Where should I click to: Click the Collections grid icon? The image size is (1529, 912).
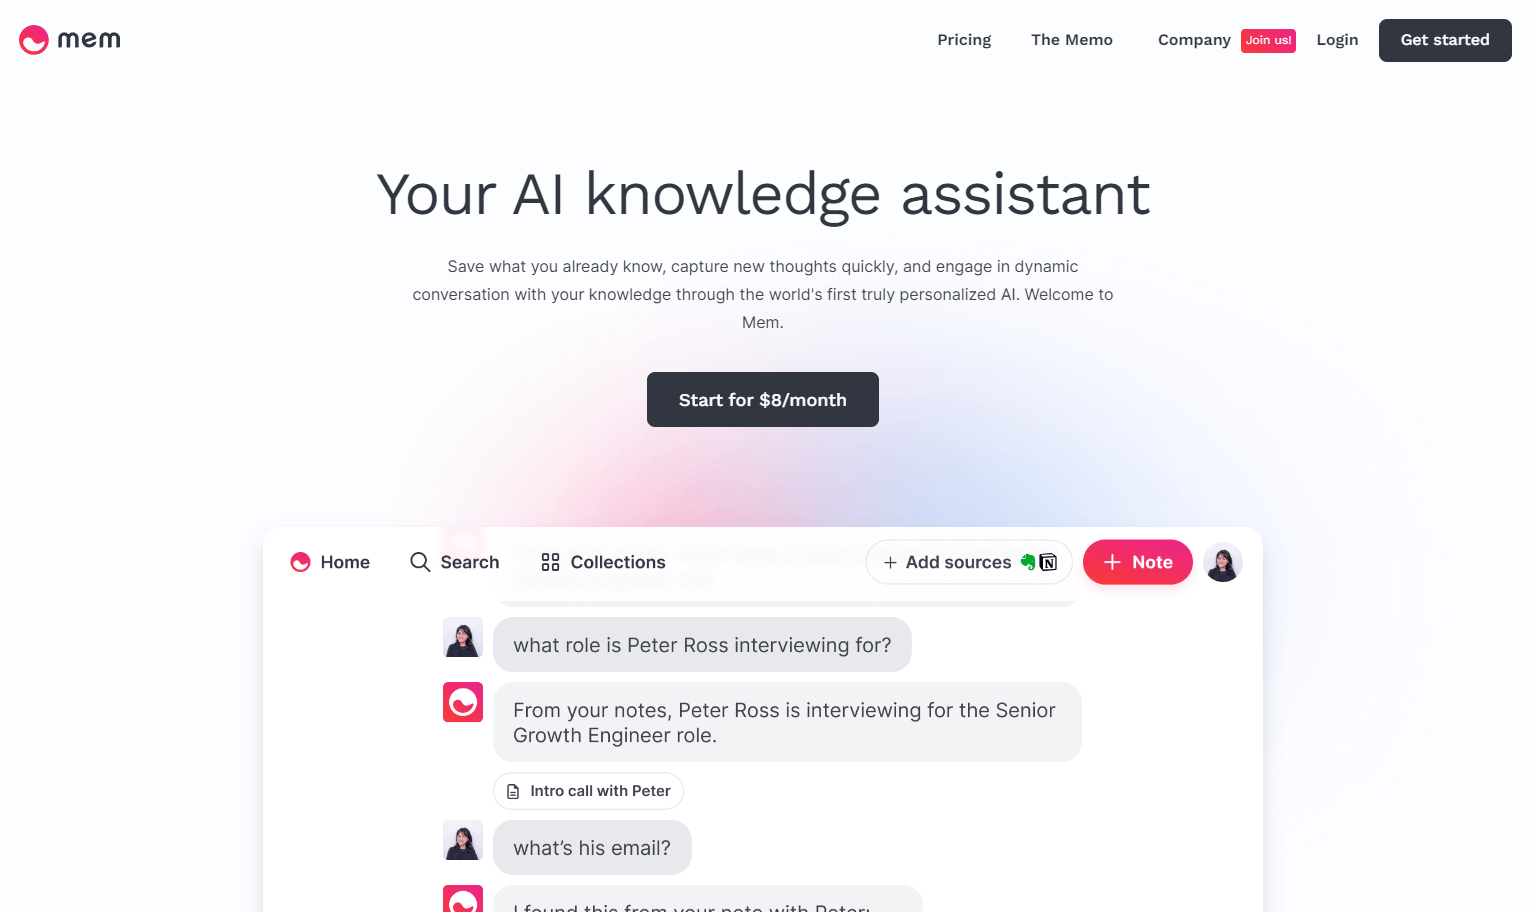pyautogui.click(x=550, y=562)
